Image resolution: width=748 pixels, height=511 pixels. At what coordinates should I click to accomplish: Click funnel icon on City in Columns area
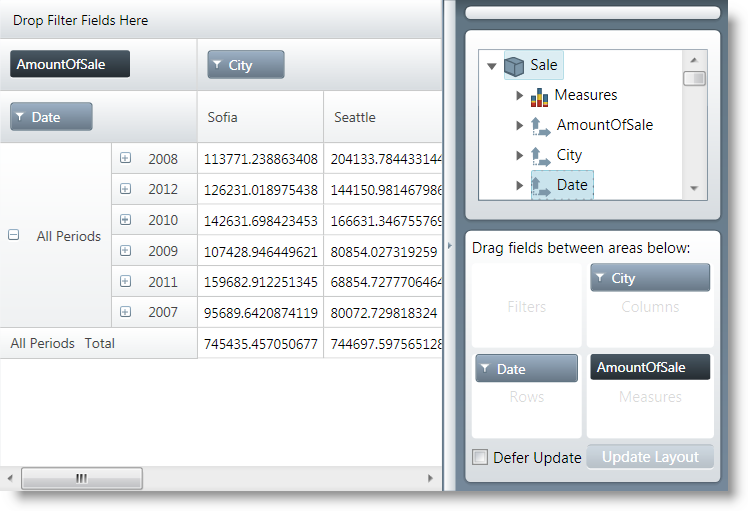pyautogui.click(x=600, y=278)
